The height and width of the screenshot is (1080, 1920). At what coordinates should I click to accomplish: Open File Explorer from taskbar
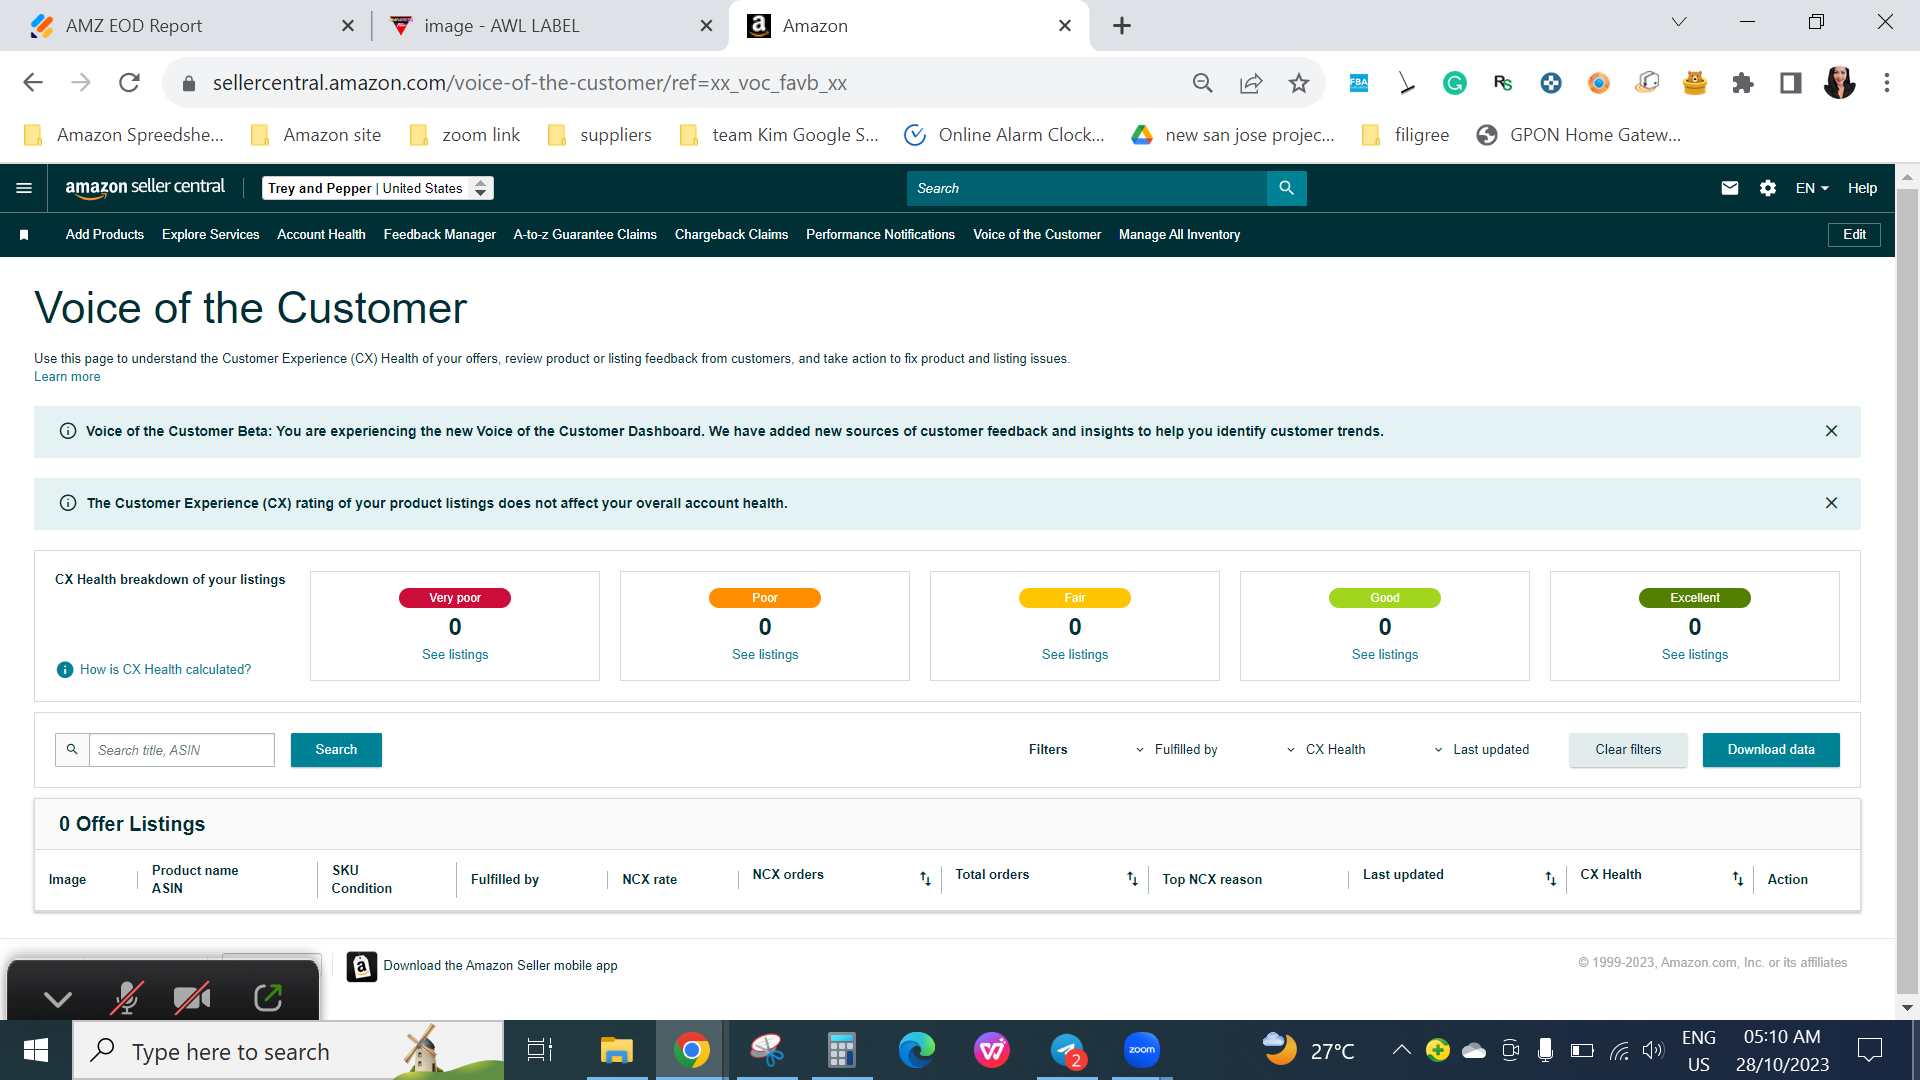[x=616, y=1050]
